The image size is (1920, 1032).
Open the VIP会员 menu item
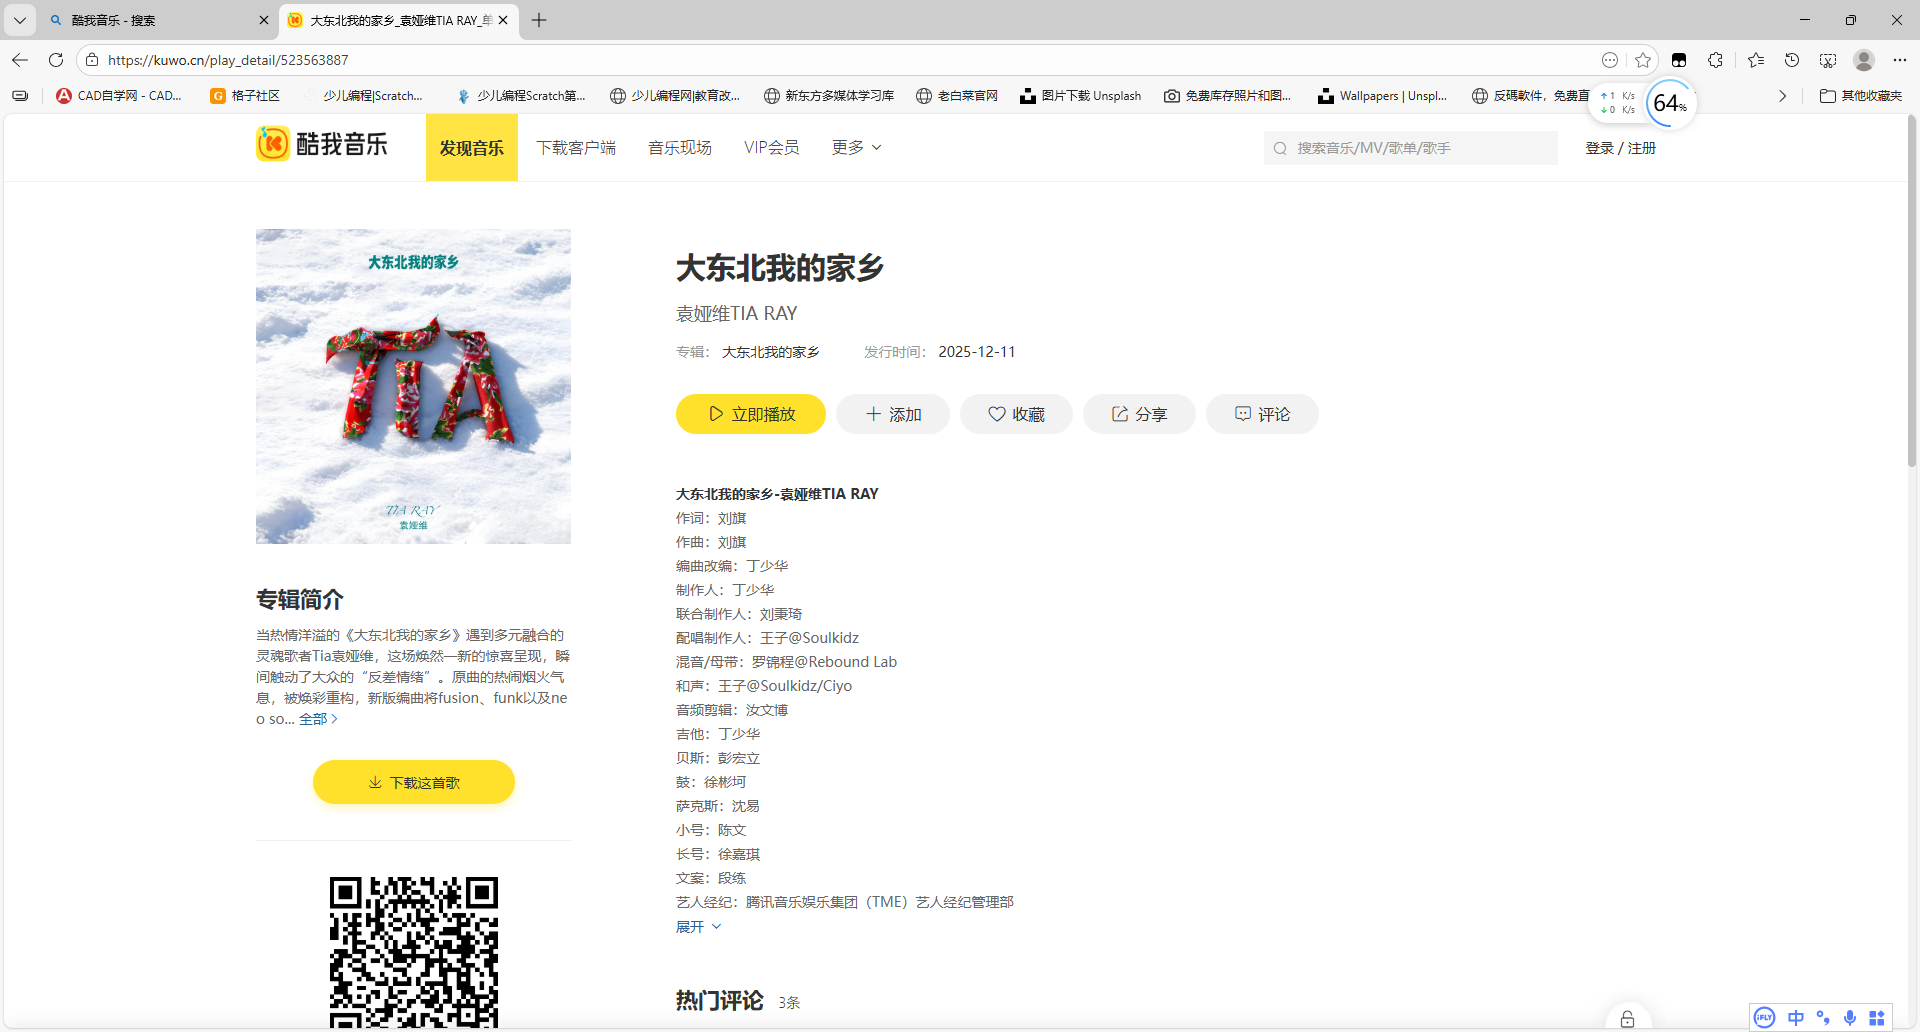[771, 148]
